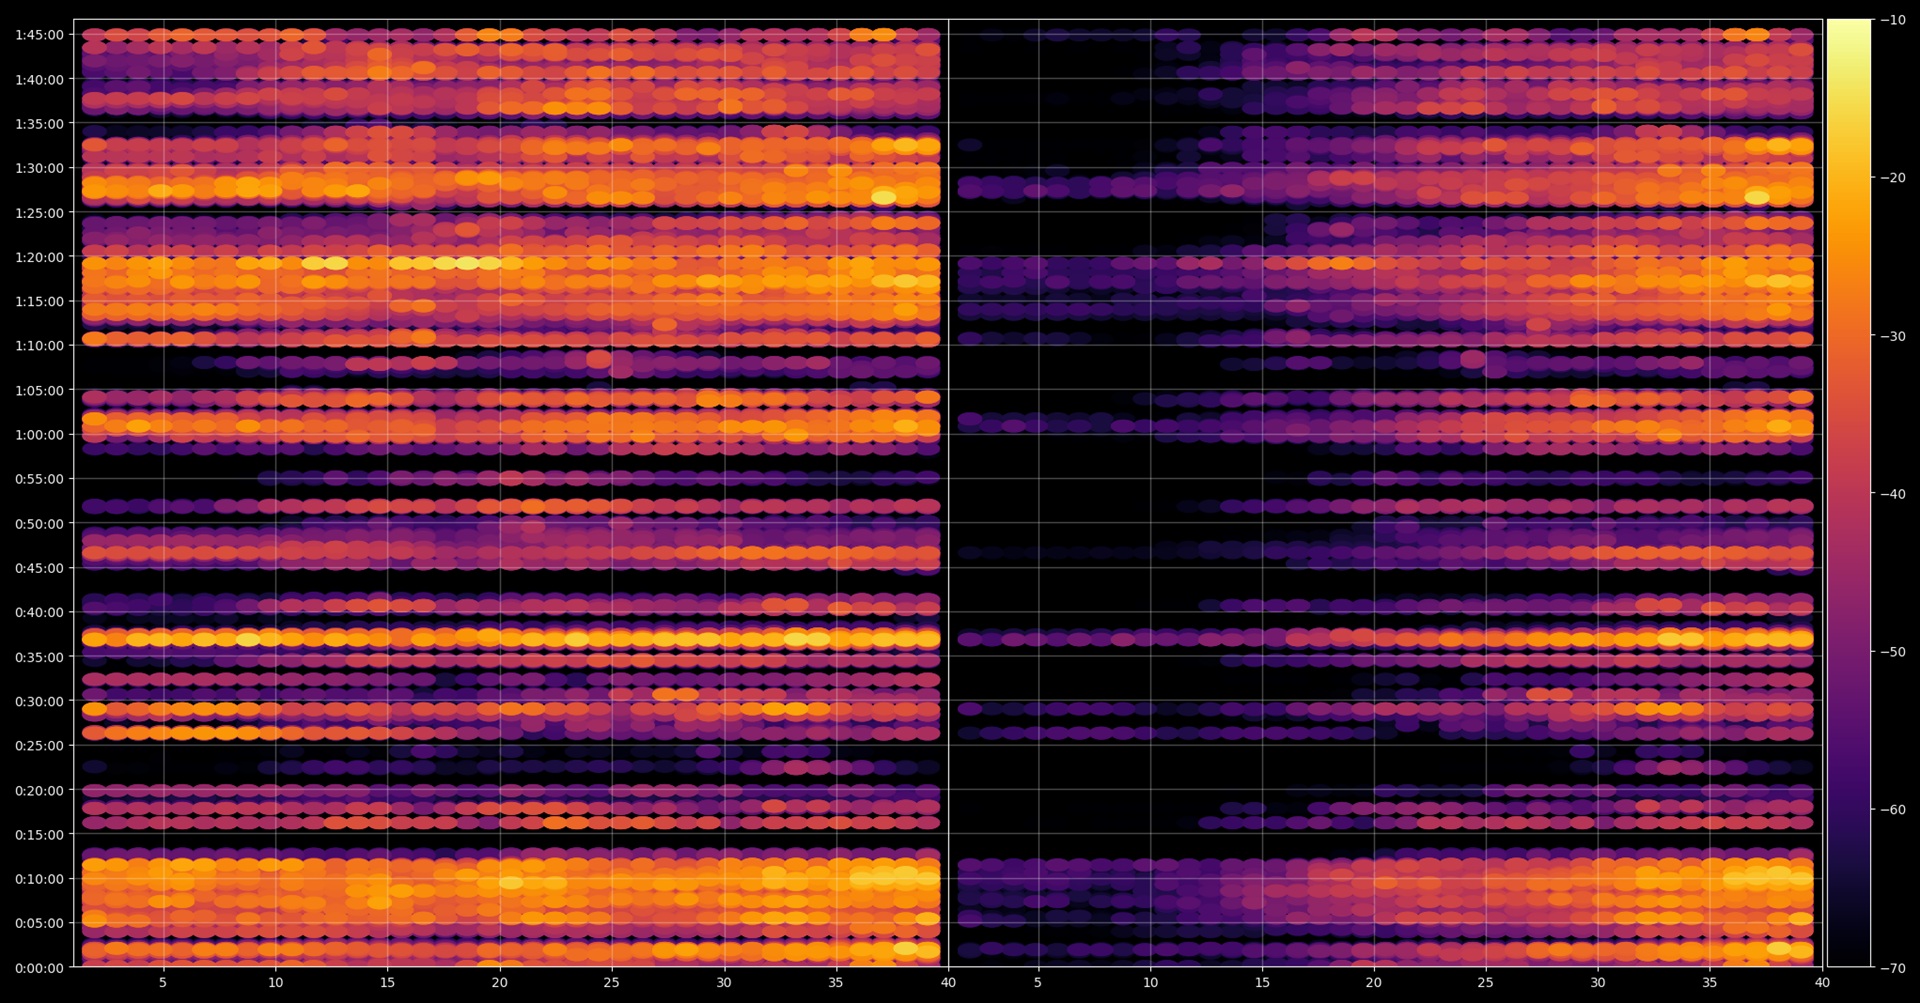This screenshot has width=1920, height=1003.
Task: Select the 1:25:00 time label
Action: [39, 213]
